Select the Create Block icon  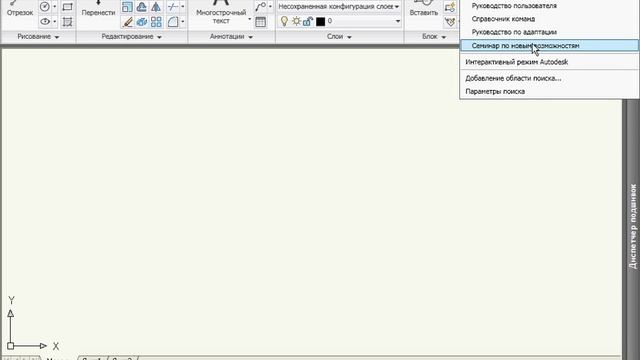(x=450, y=7)
